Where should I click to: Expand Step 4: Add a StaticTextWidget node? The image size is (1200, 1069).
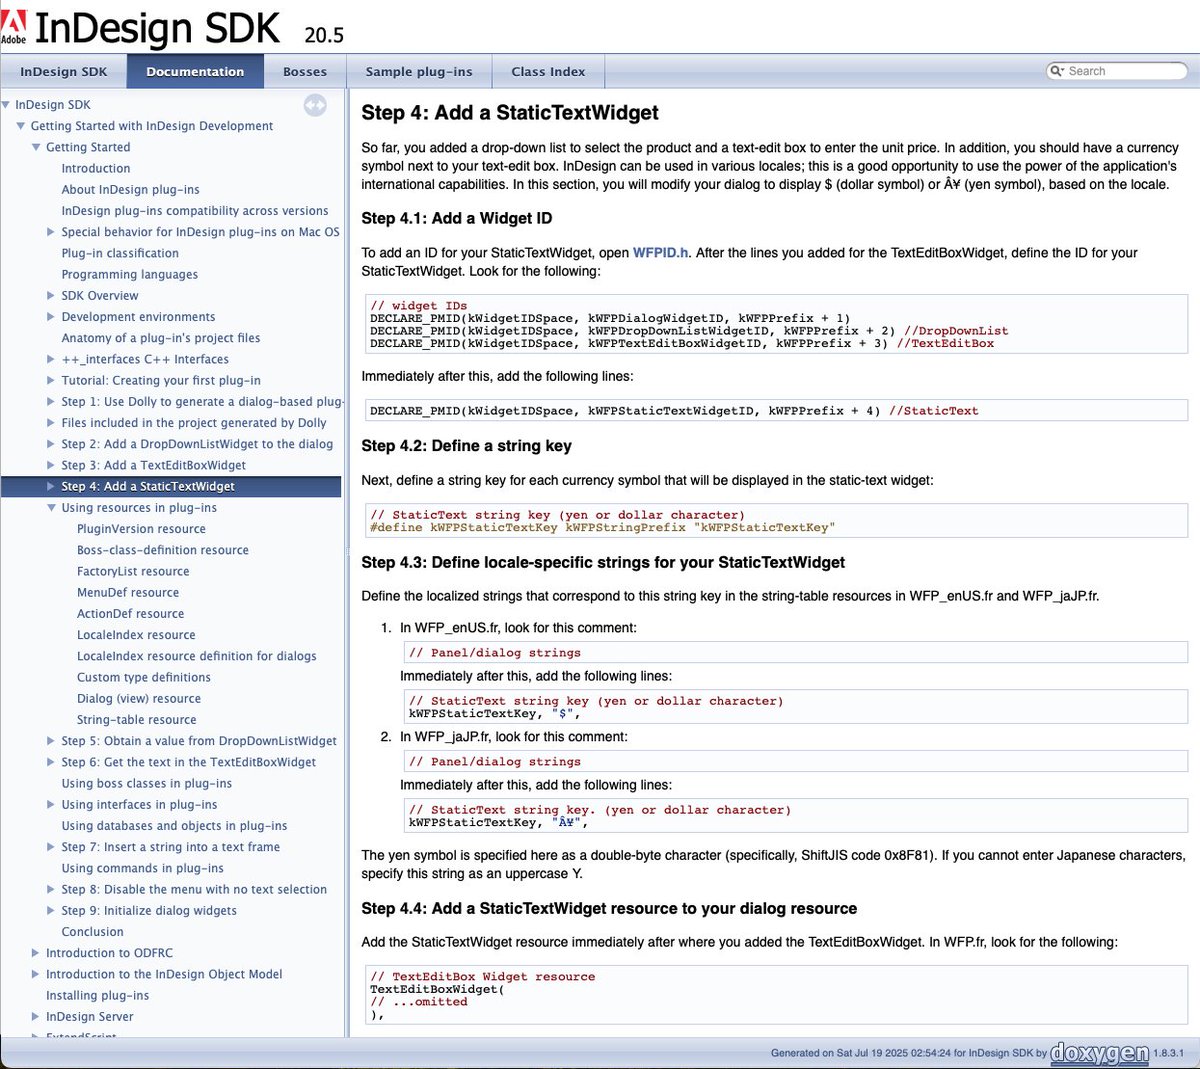tap(51, 486)
